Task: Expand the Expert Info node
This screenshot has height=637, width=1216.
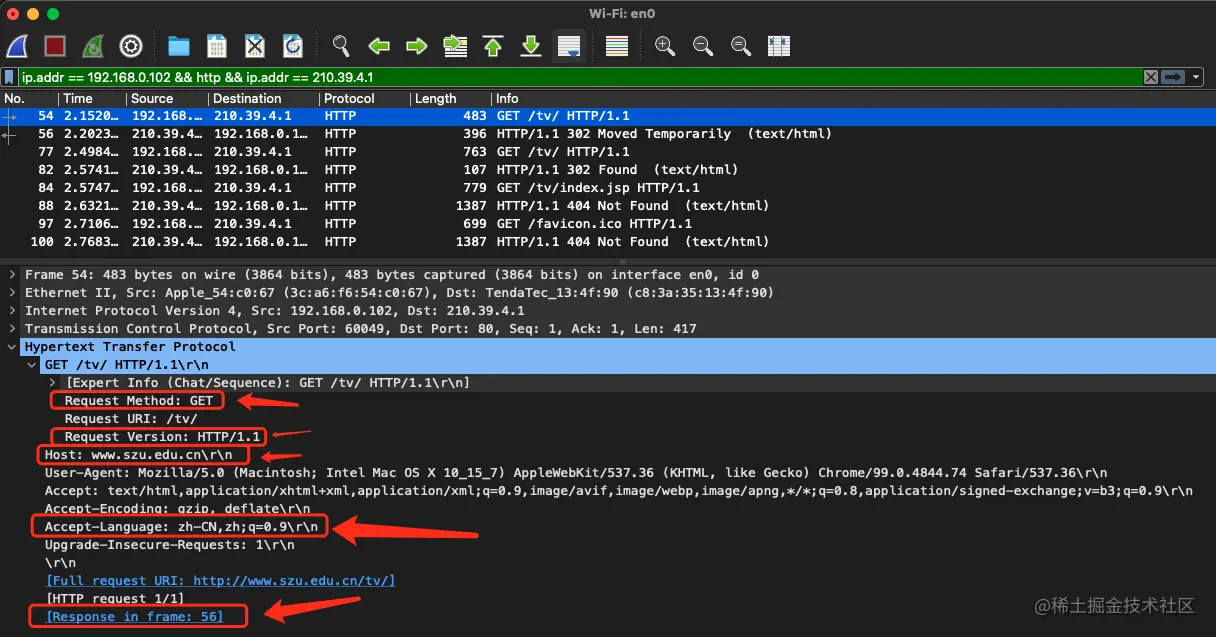Action: [x=53, y=383]
